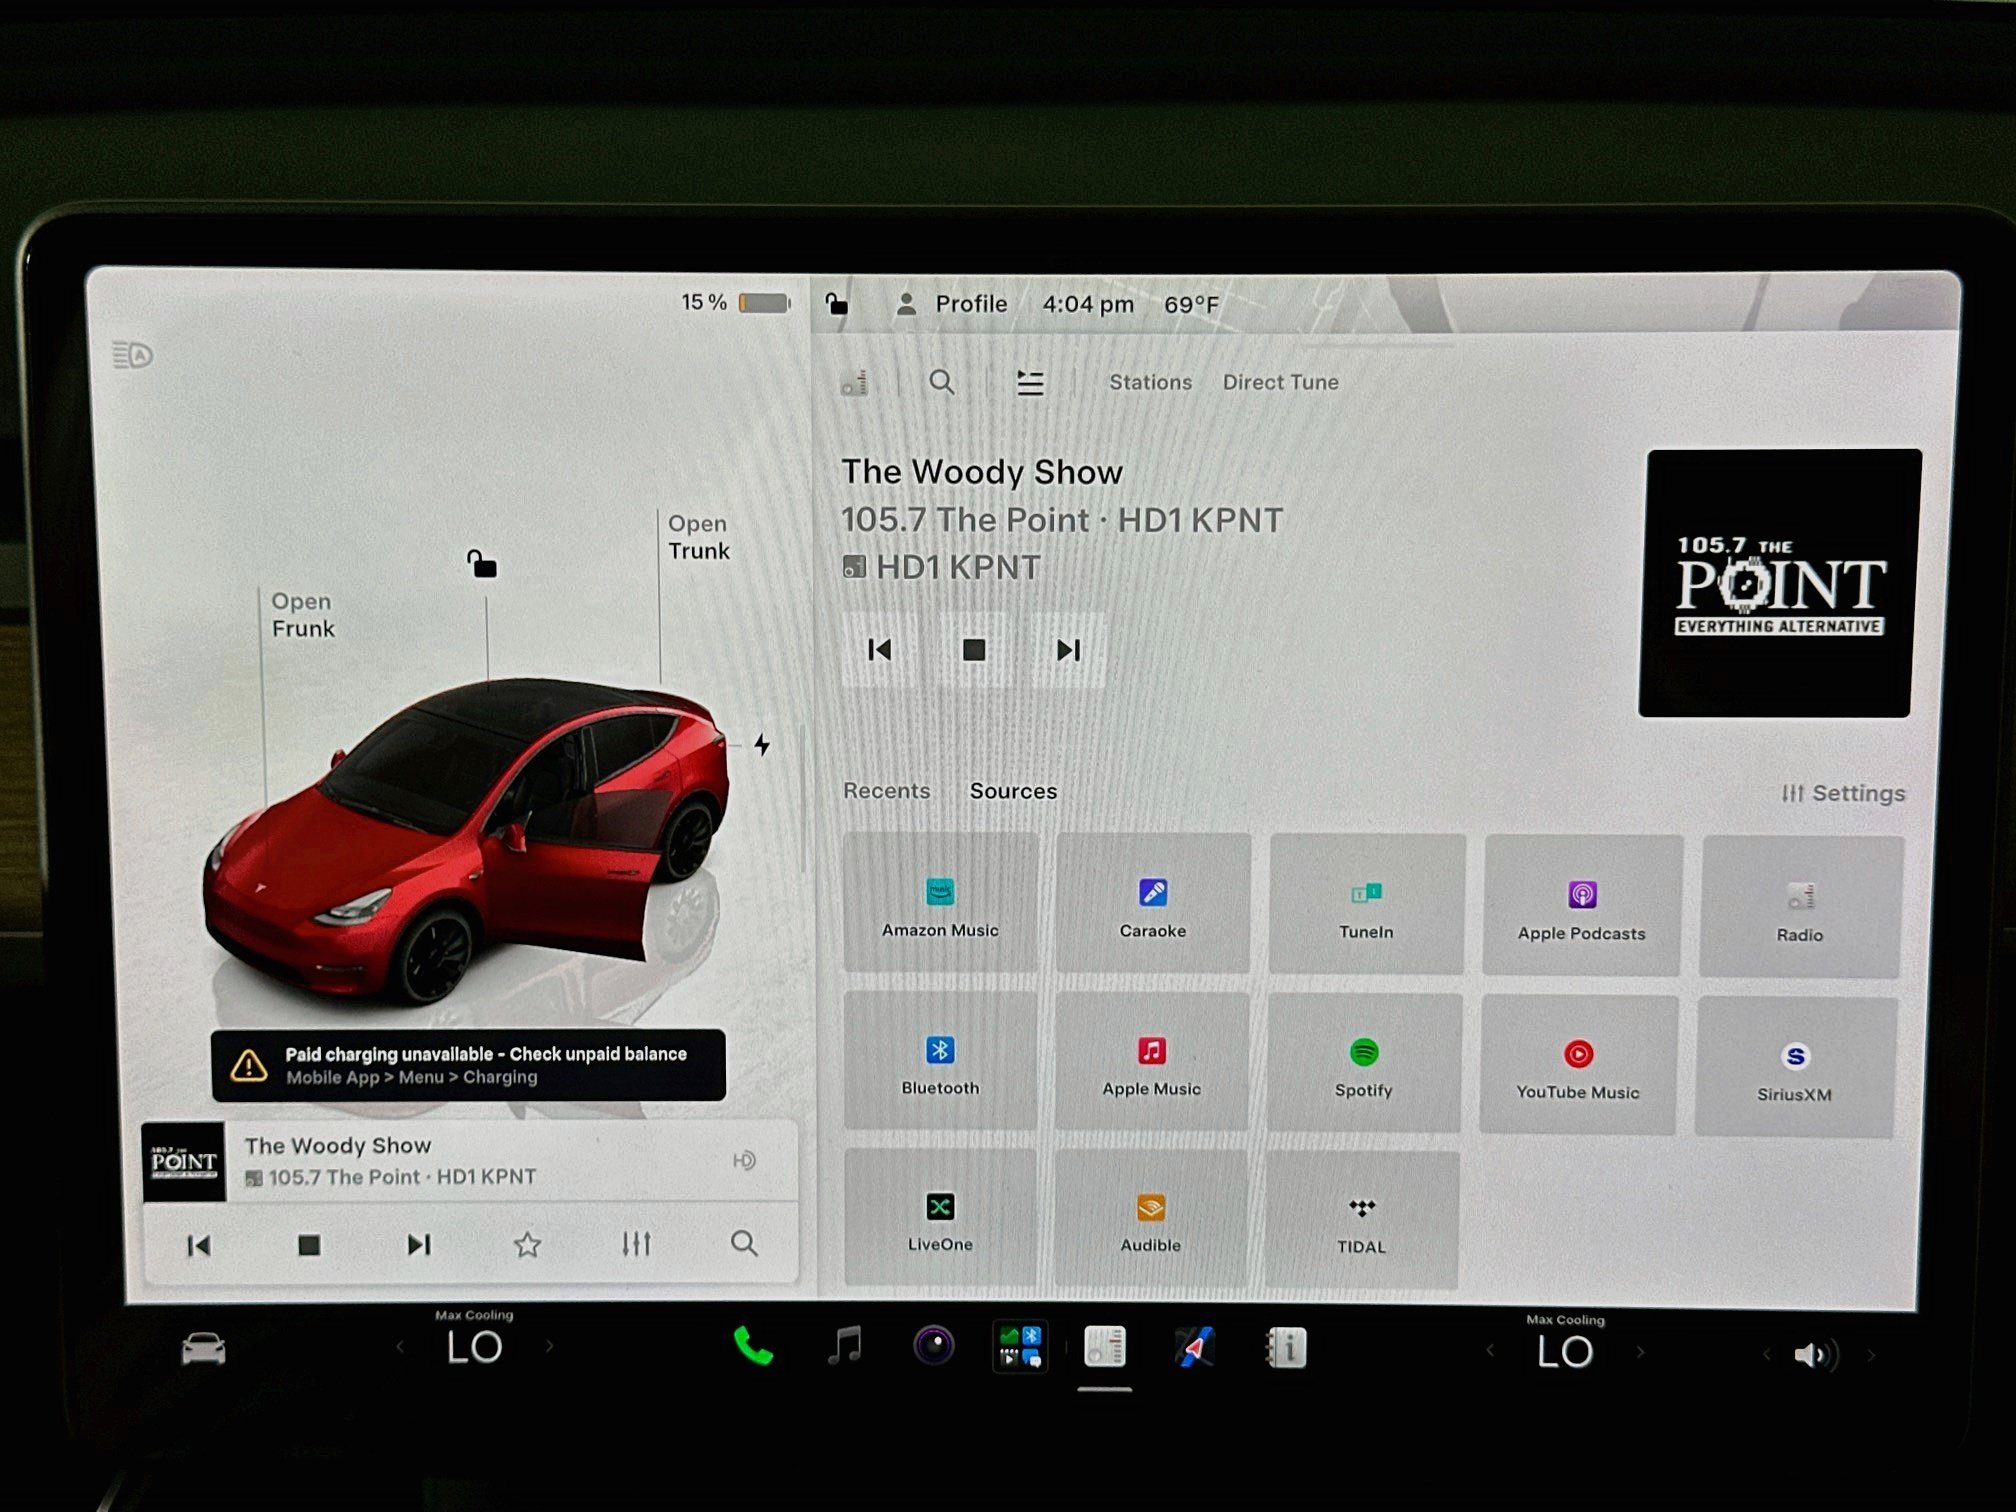
Task: Choose the Radio source tile
Action: coord(1800,907)
